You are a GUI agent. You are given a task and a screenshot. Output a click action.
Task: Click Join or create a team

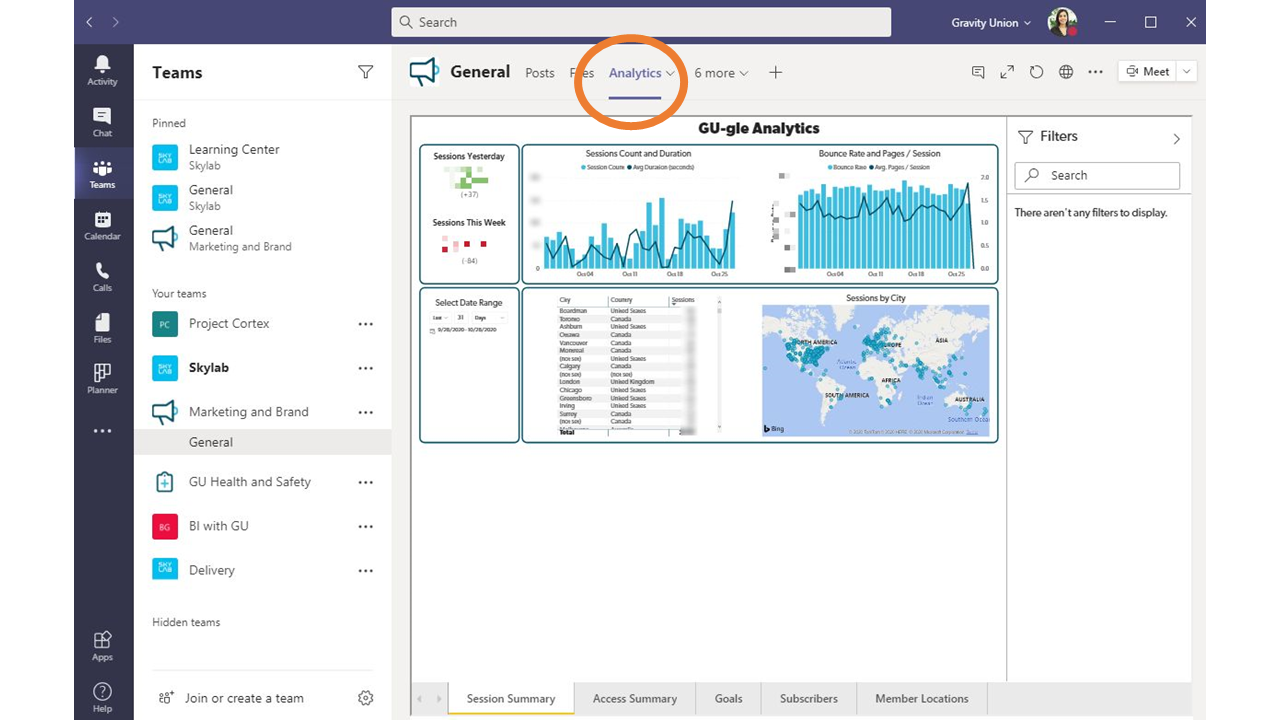point(244,698)
